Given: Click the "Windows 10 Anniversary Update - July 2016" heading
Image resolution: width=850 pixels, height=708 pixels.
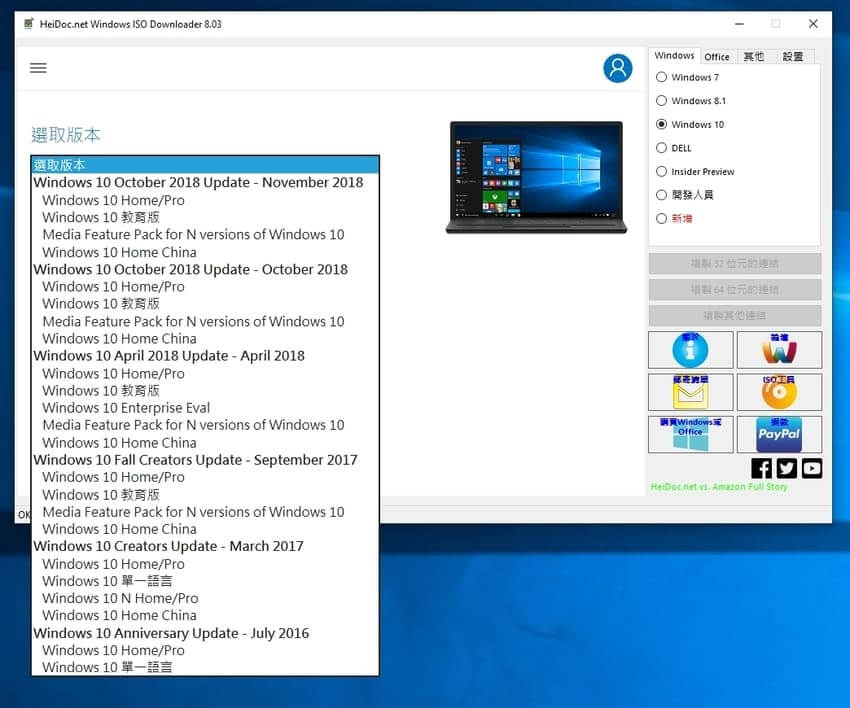Looking at the screenshot, I should pyautogui.click(x=205, y=633).
